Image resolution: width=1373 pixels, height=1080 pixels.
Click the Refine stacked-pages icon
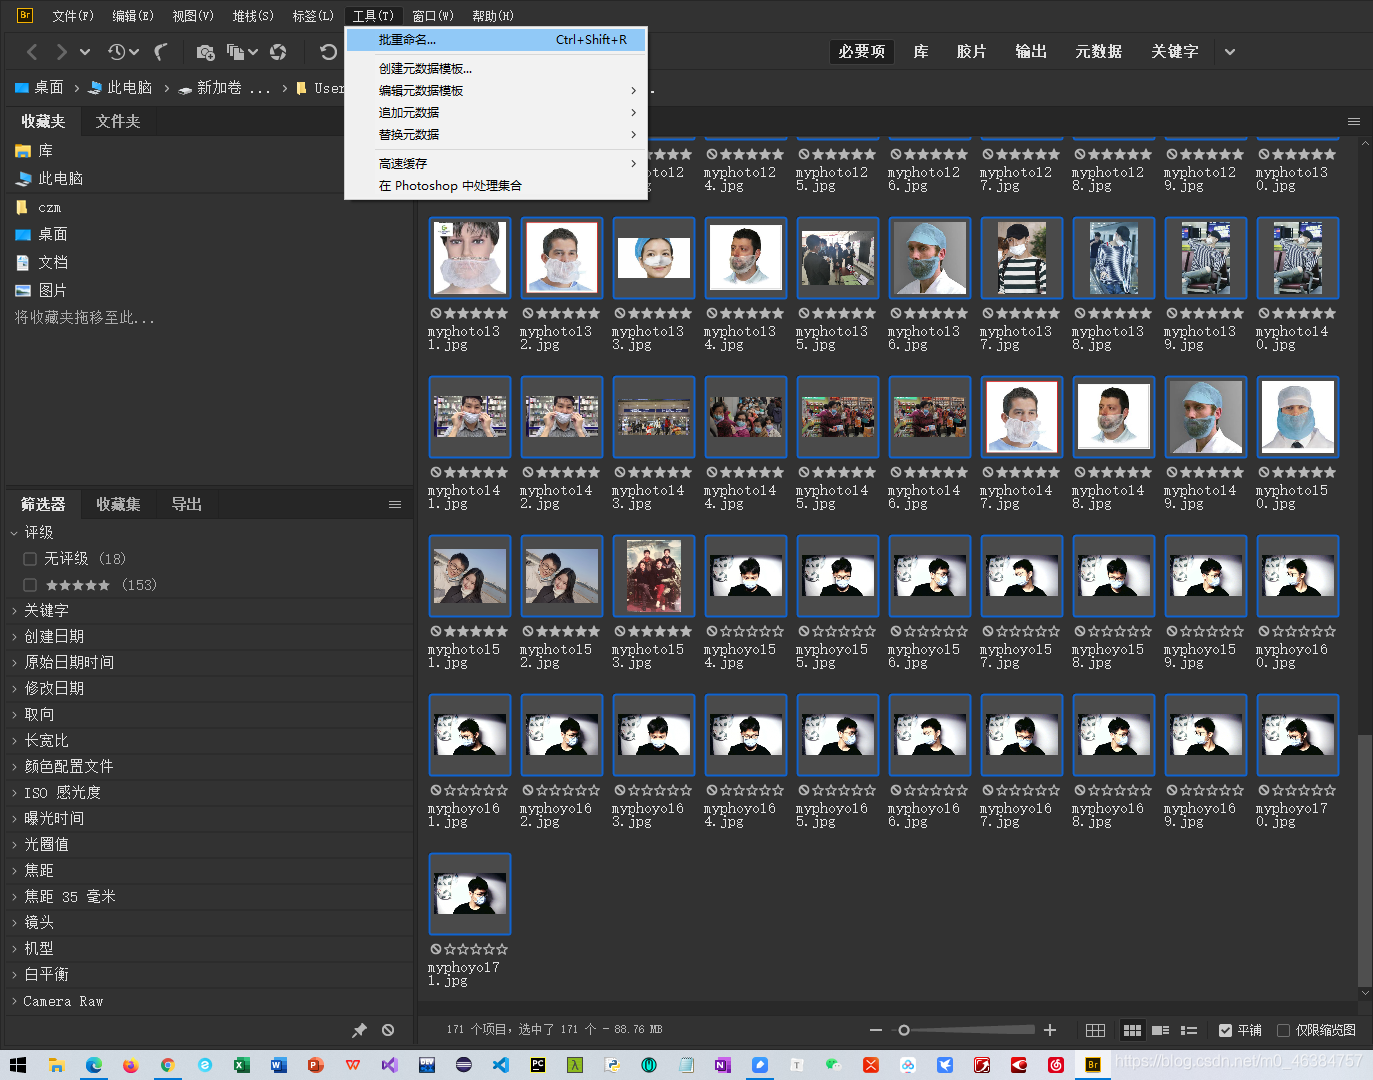(235, 52)
